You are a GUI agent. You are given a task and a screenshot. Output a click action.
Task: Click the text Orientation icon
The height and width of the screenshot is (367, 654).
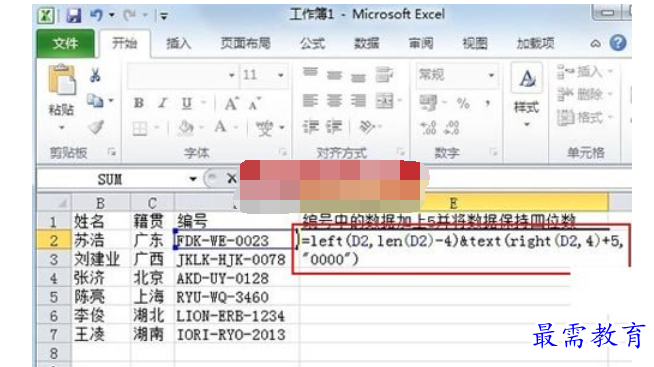click(367, 127)
